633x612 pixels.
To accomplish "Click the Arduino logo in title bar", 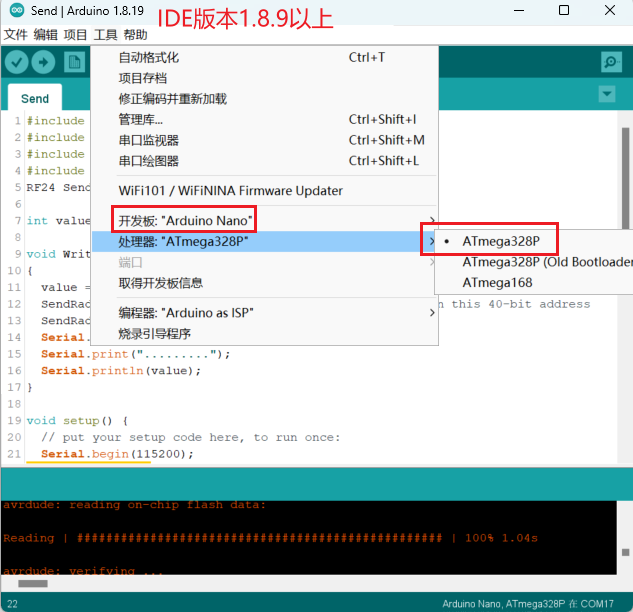I will click(17, 10).
